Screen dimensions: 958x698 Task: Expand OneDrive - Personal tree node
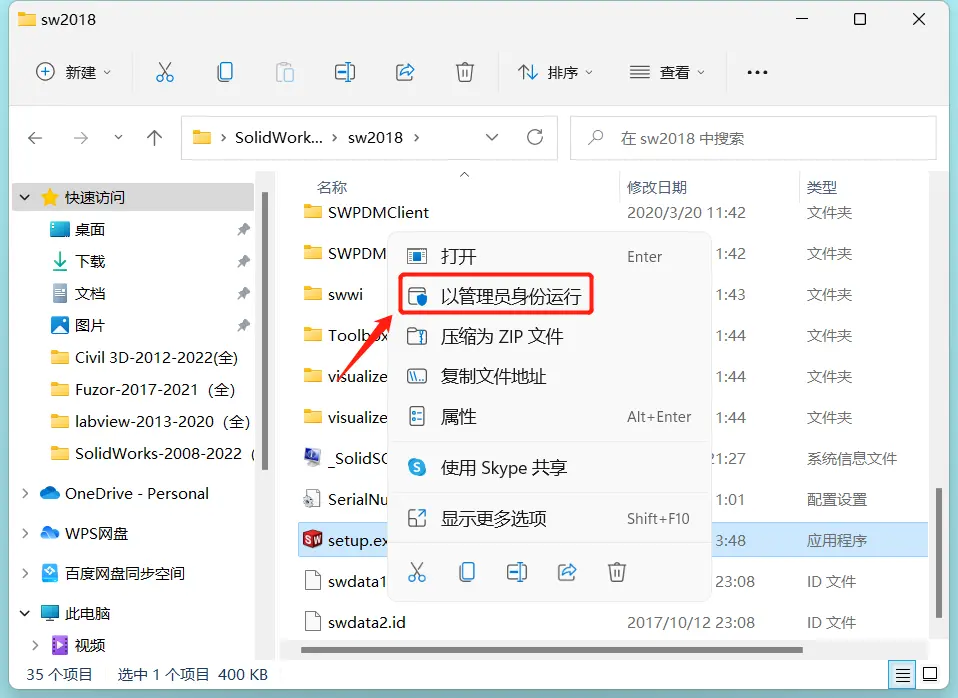25,493
